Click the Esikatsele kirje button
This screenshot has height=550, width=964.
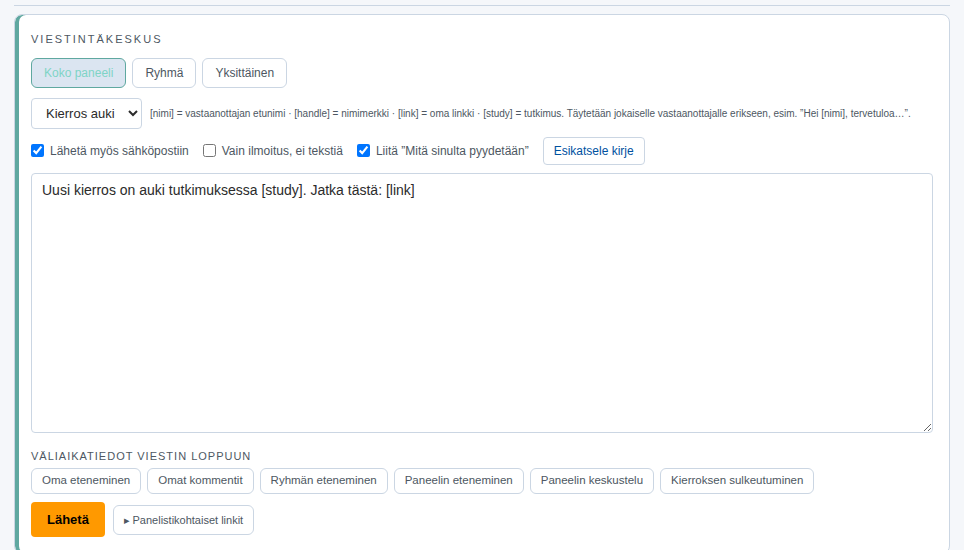[x=593, y=151]
